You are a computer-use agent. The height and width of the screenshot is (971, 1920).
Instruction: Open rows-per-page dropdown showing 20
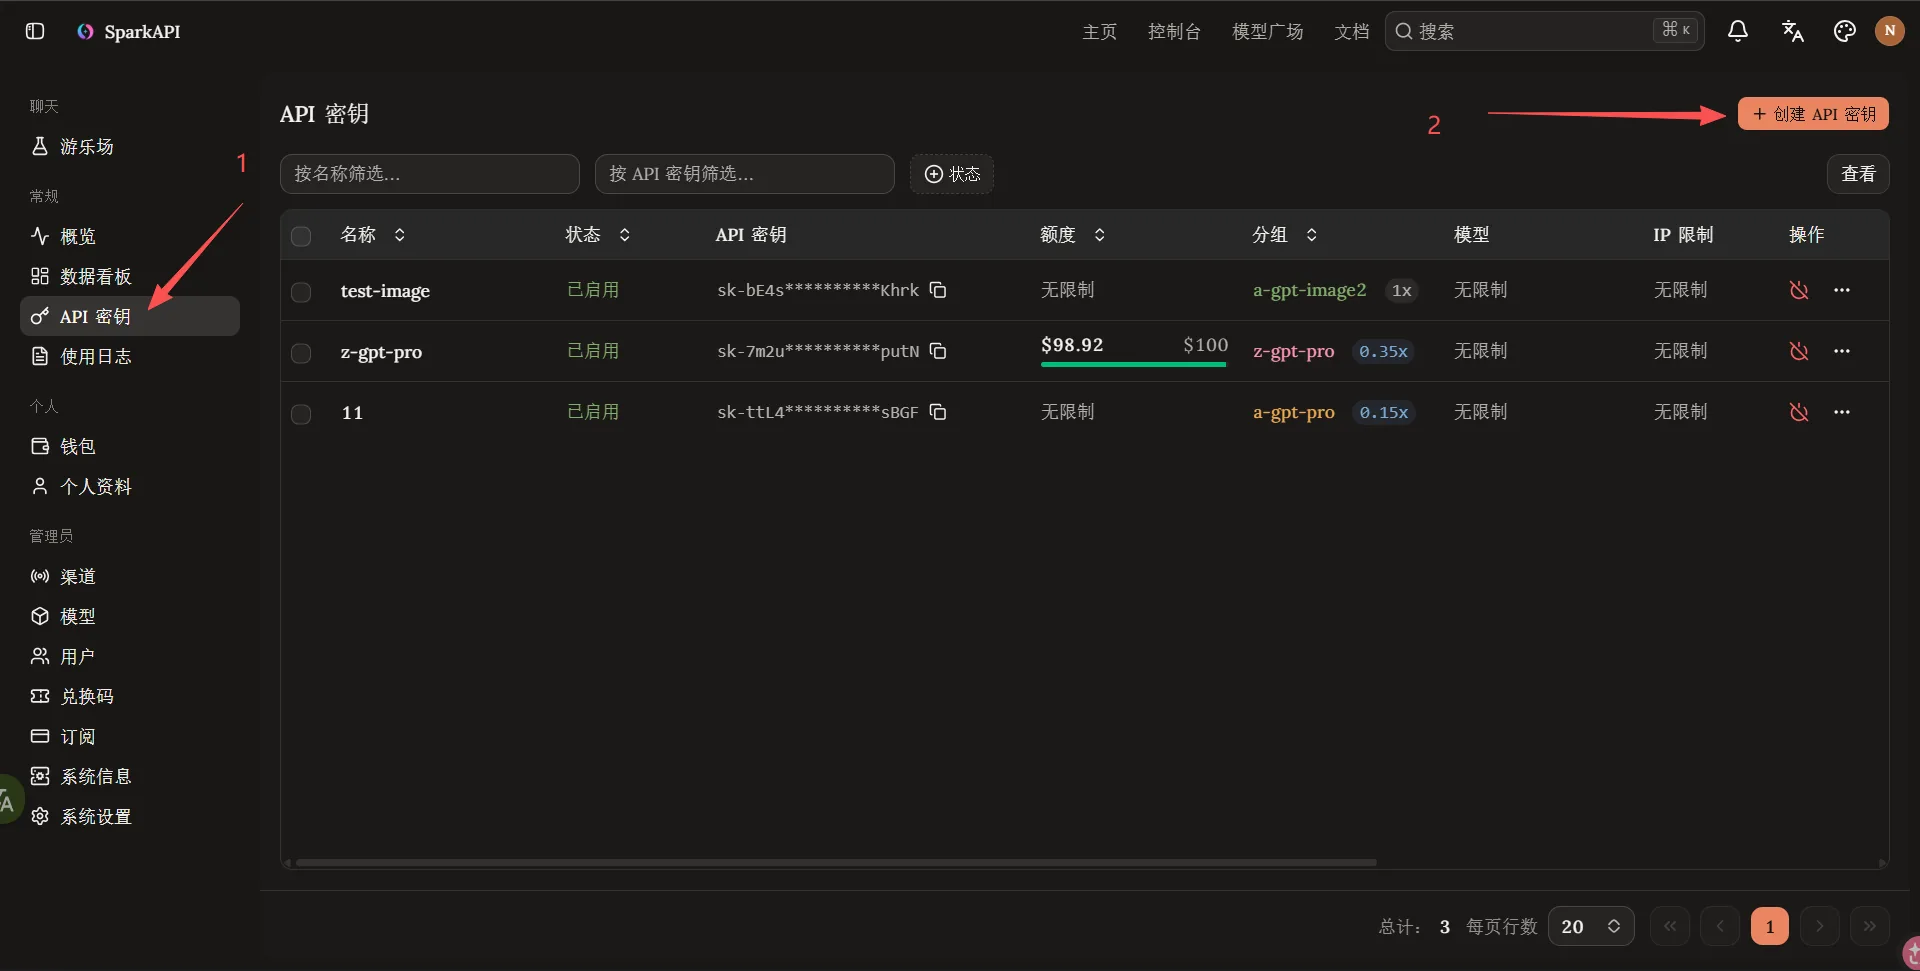pyautogui.click(x=1591, y=926)
